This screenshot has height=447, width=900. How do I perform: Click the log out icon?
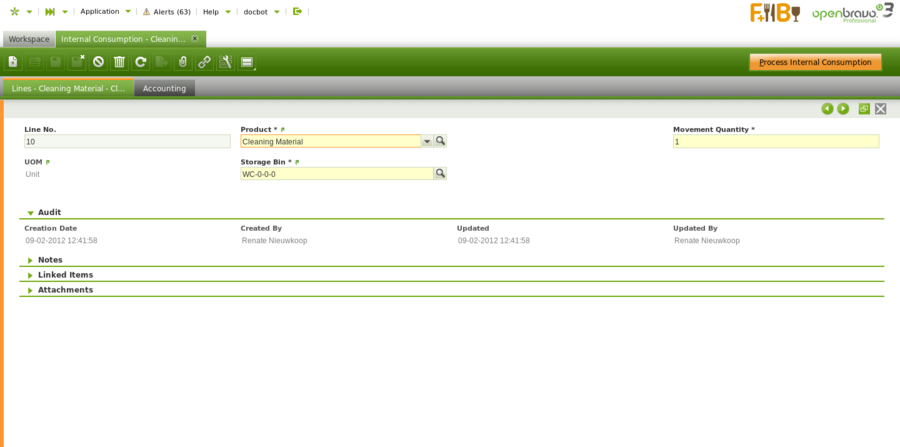pyautogui.click(x=297, y=12)
